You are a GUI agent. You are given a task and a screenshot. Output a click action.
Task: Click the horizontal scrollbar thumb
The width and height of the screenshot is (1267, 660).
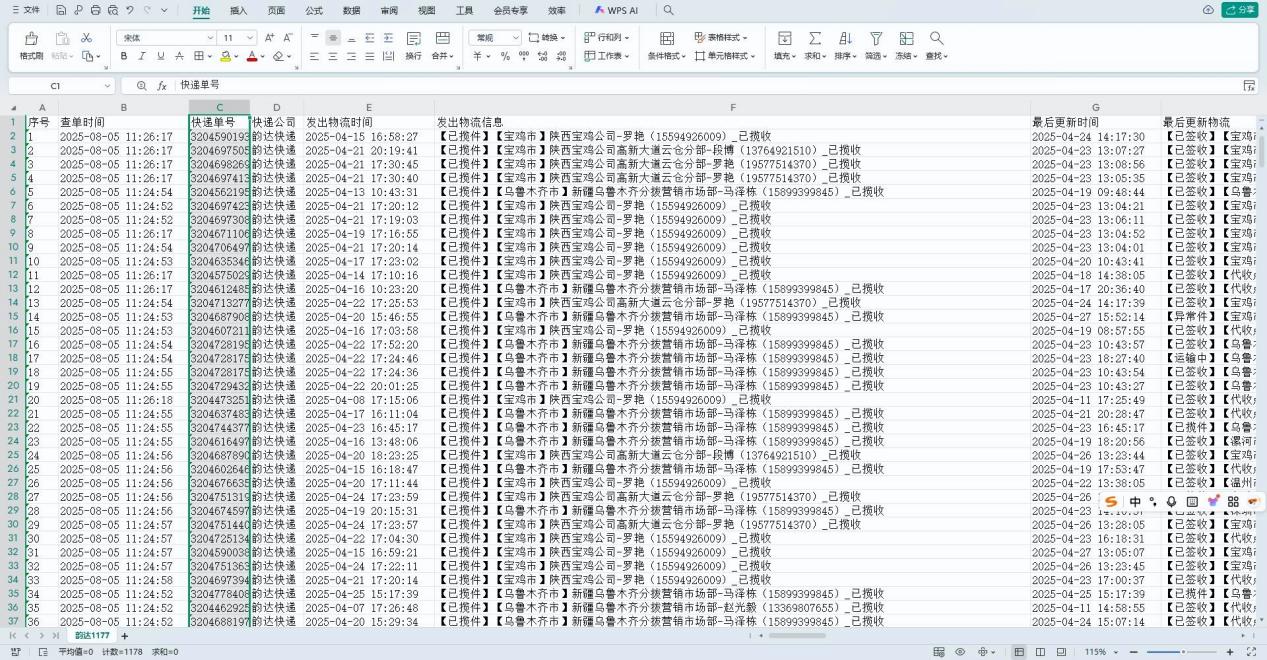click(797, 636)
